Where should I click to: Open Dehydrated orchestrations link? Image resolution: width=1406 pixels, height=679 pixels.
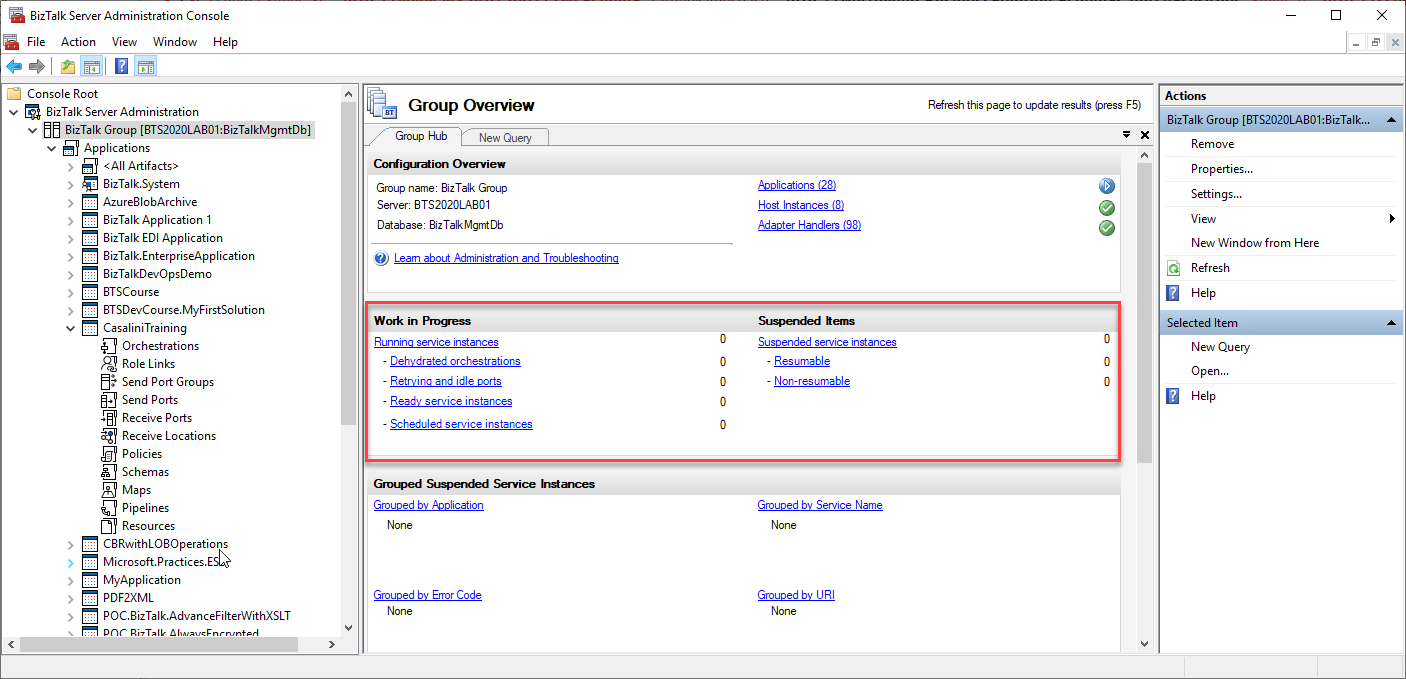click(x=455, y=361)
